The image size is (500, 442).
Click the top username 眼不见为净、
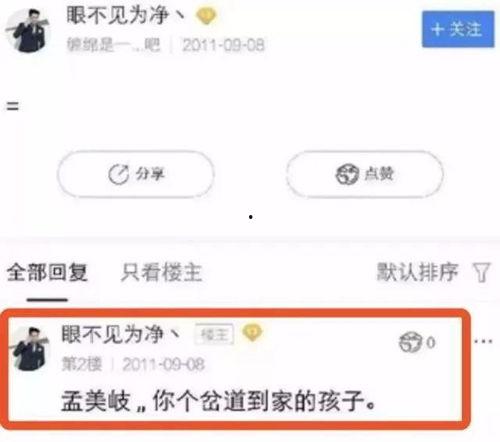[x=126, y=15]
